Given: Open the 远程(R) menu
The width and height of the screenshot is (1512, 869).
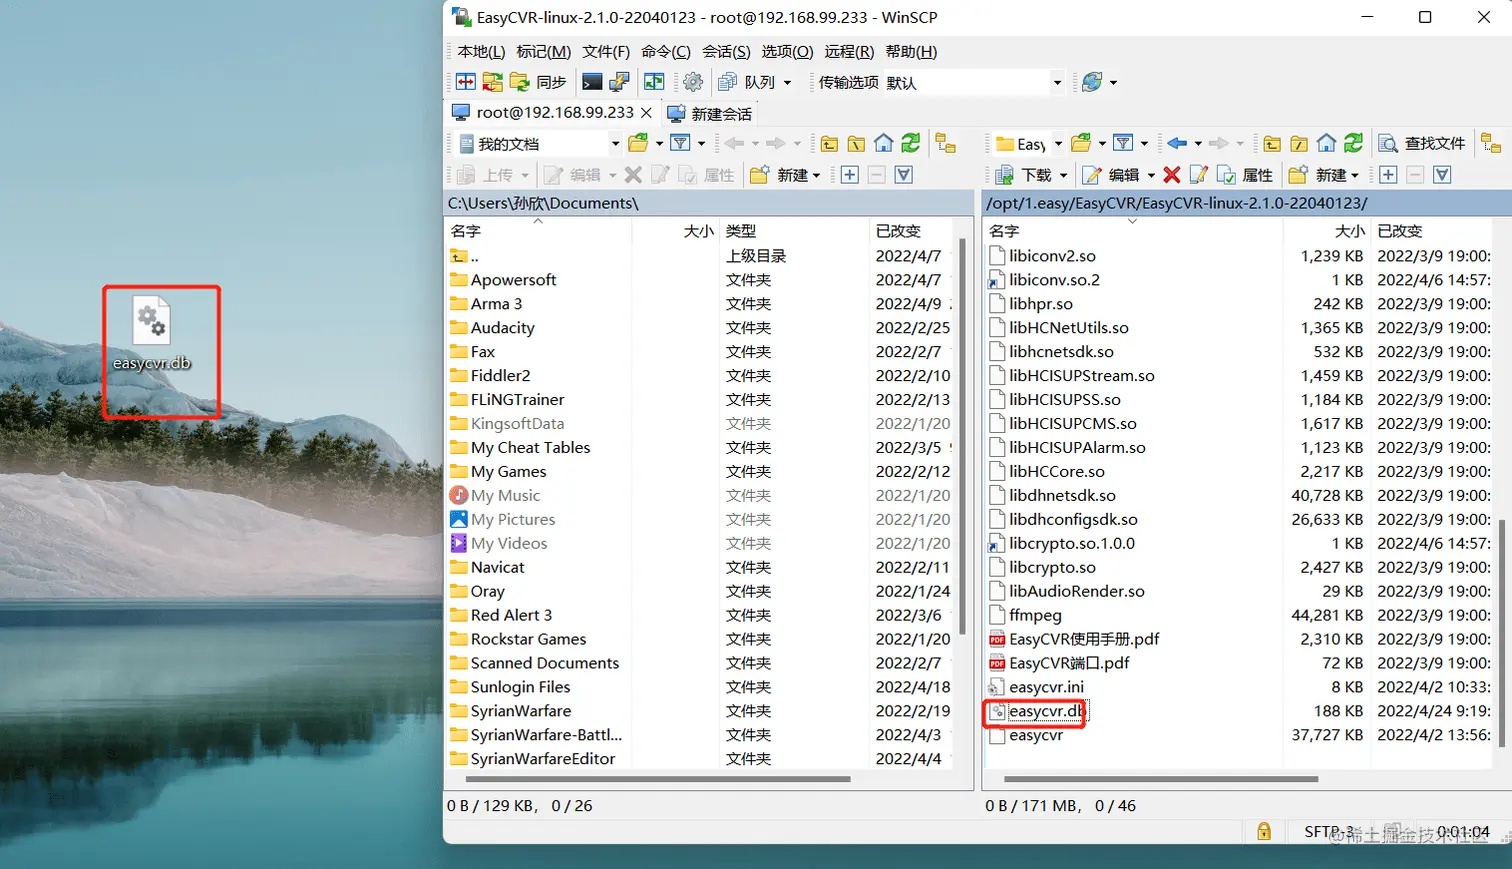Looking at the screenshot, I should pos(849,52).
